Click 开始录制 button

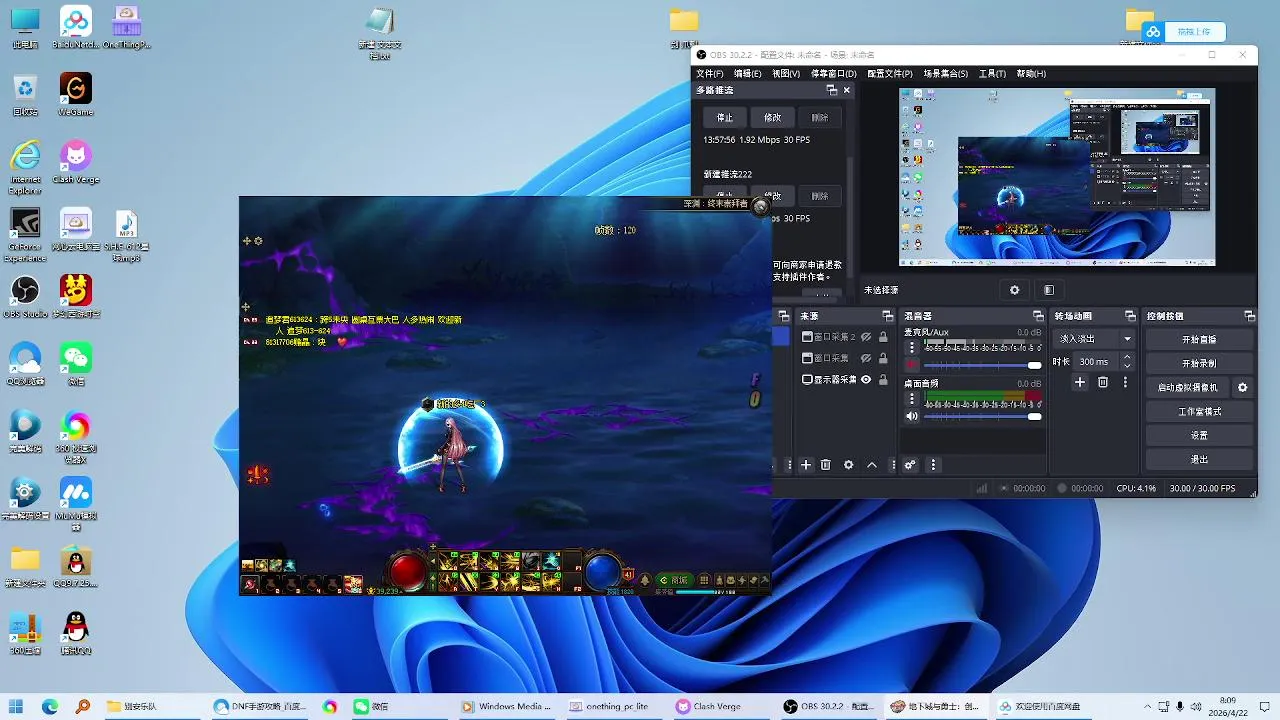coord(1199,363)
